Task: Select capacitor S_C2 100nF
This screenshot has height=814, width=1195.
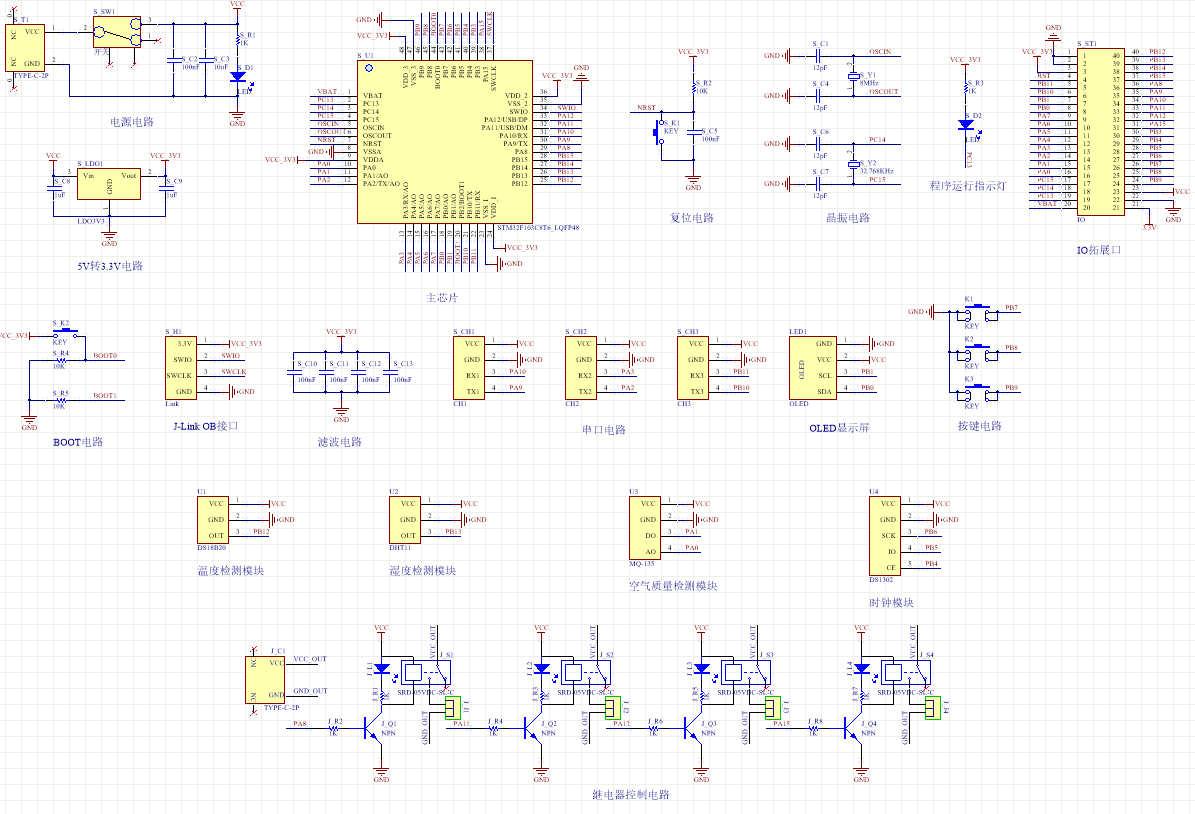Action: pyautogui.click(x=173, y=60)
